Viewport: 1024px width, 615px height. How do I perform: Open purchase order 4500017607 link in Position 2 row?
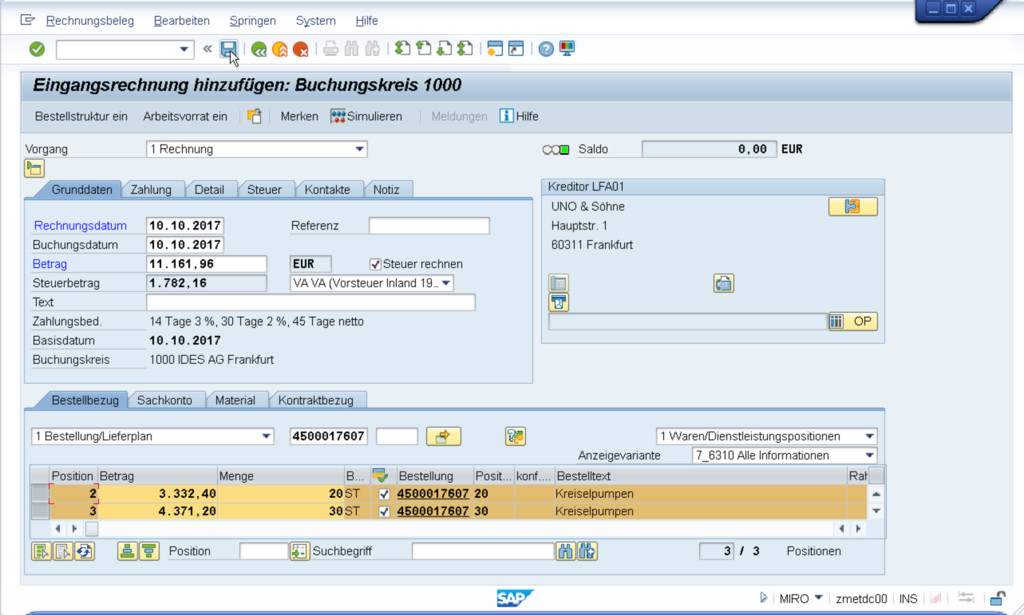coord(432,494)
